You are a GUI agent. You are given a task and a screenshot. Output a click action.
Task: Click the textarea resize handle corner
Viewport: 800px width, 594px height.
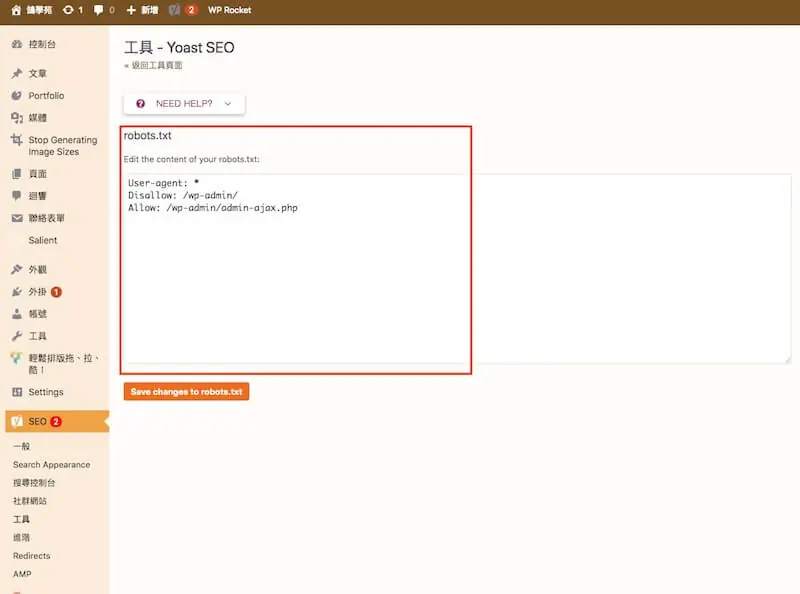pyautogui.click(x=788, y=360)
